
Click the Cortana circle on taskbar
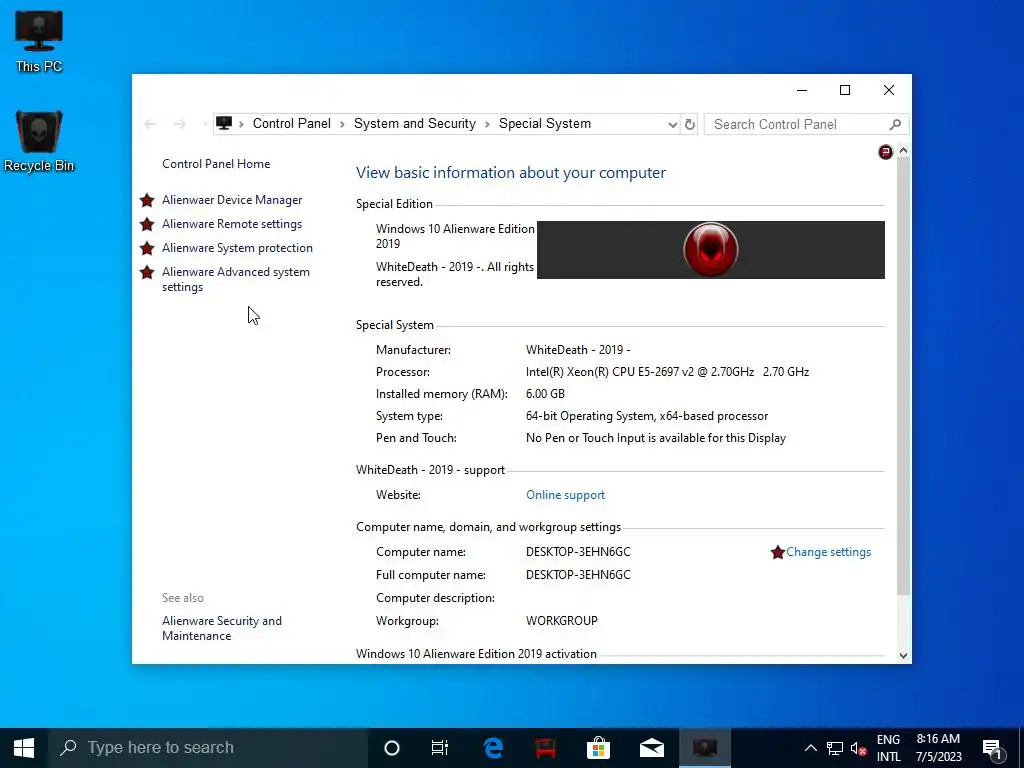tap(392, 748)
